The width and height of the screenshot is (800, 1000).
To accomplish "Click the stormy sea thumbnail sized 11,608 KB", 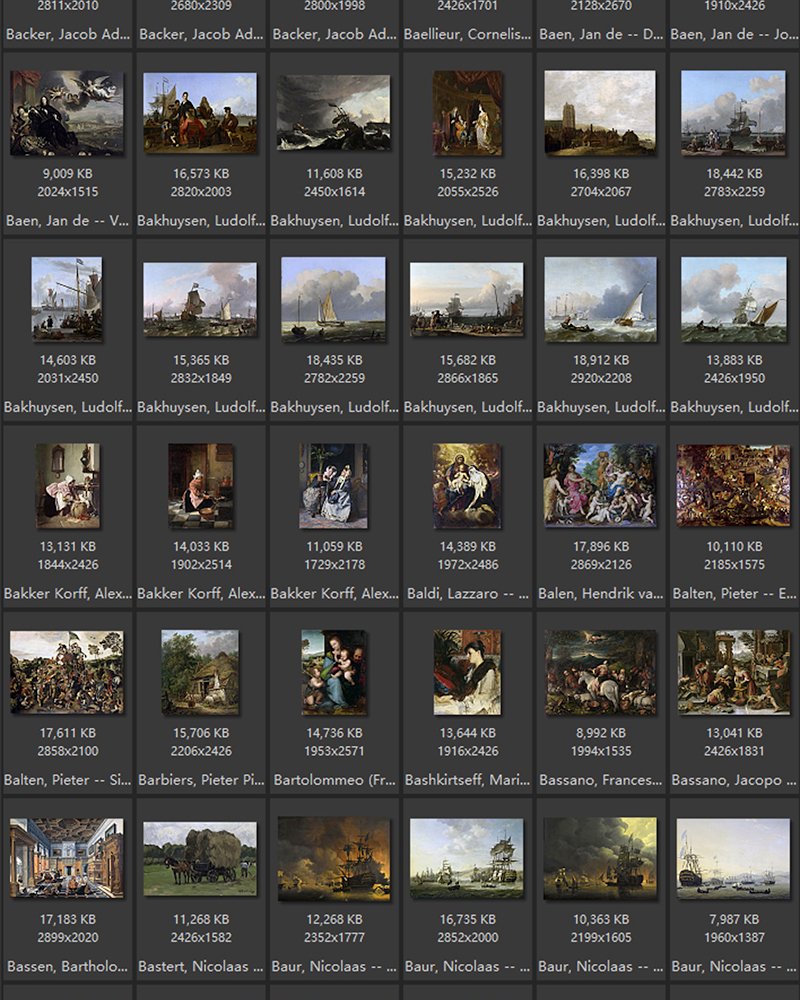I will tap(333, 113).
